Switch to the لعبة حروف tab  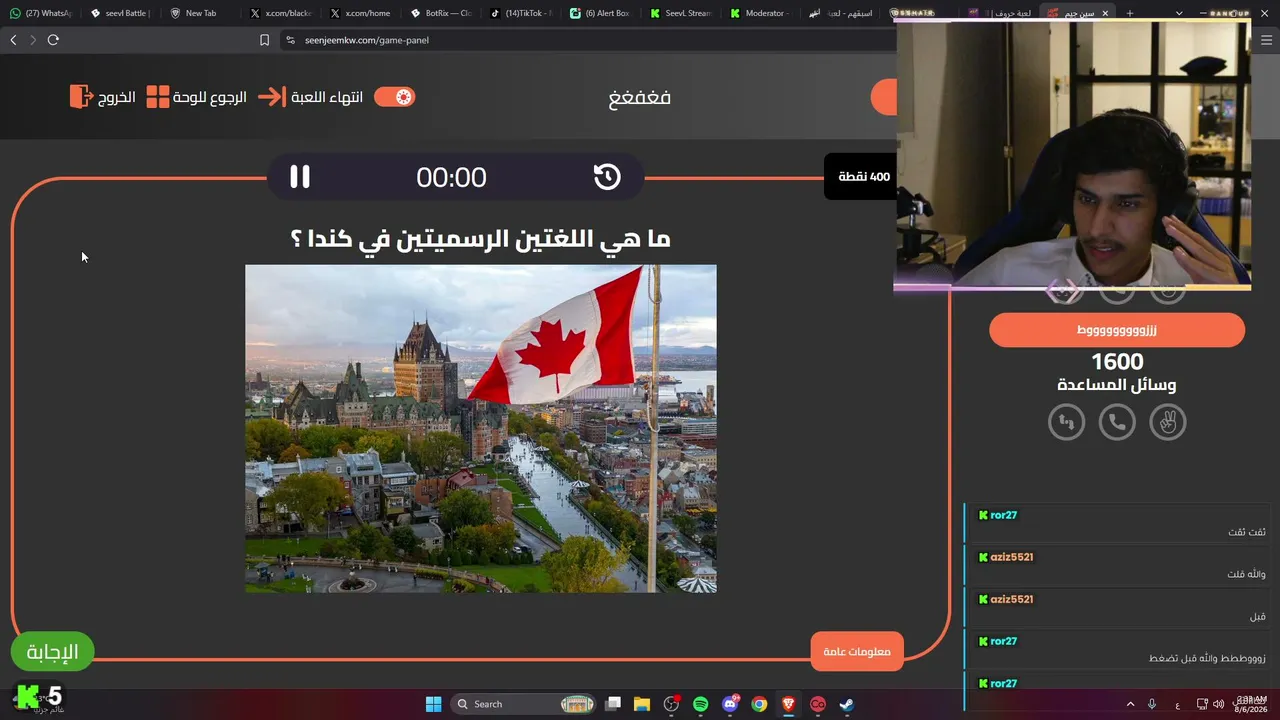(x=1000, y=13)
